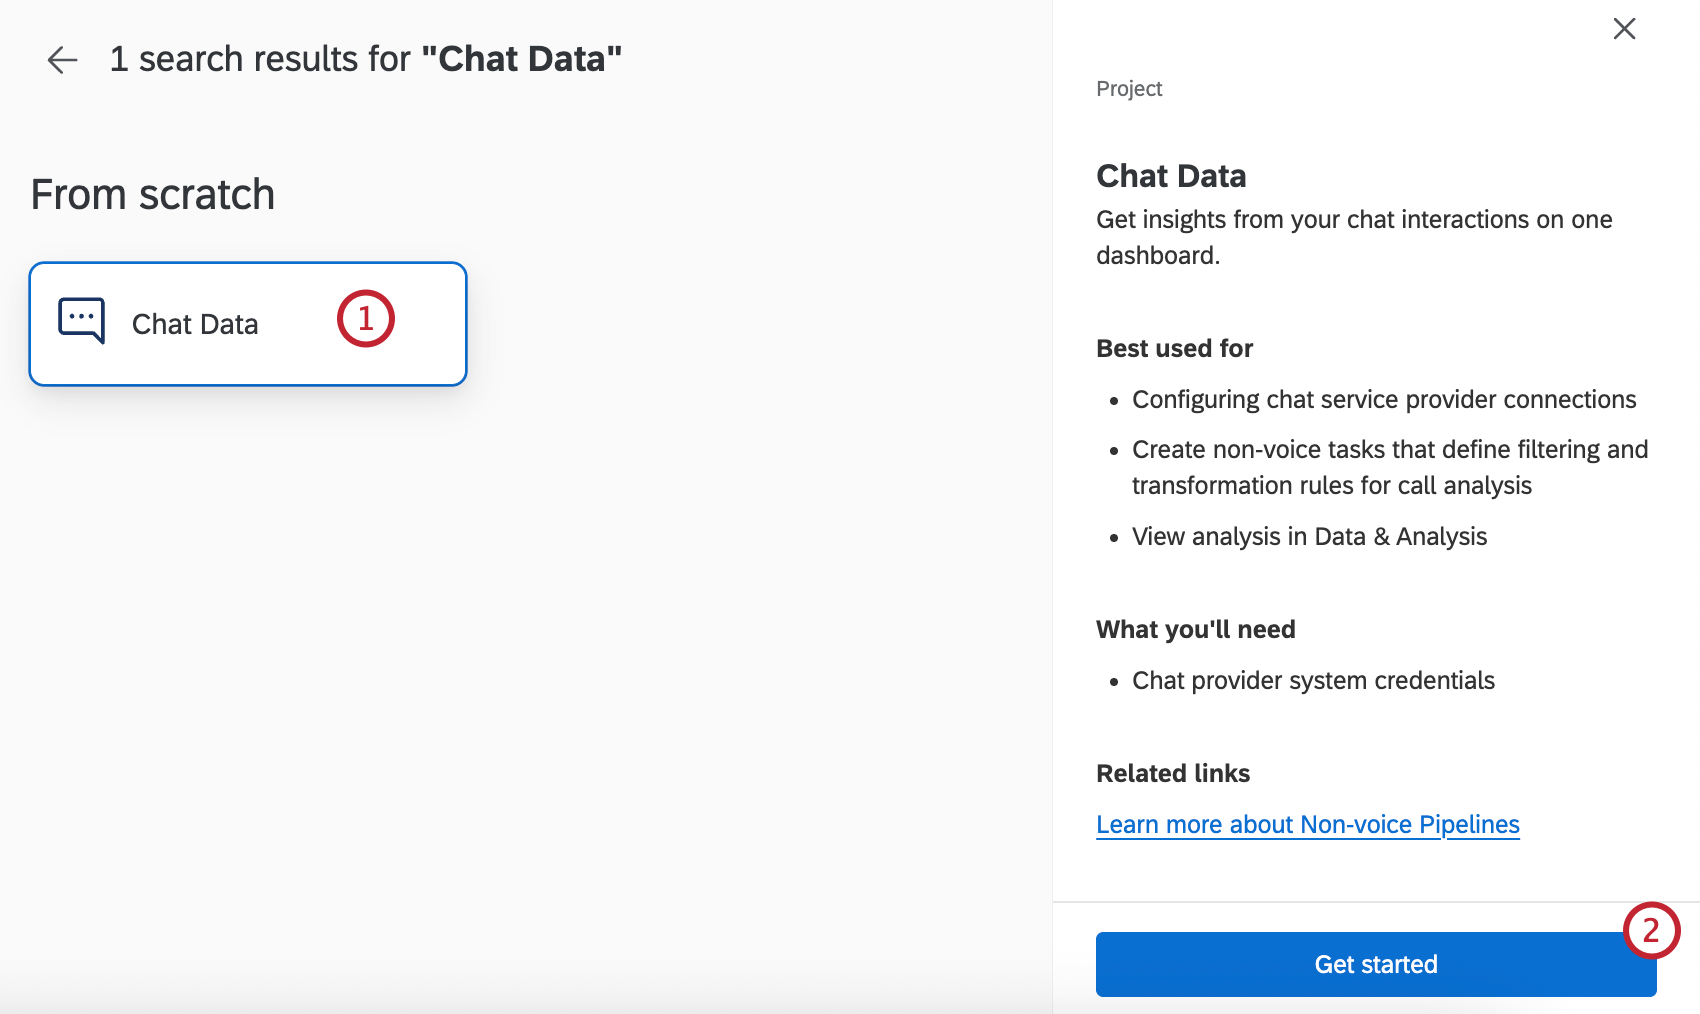
Task: Click the back arrow beside search results
Action: pyautogui.click(x=62, y=60)
